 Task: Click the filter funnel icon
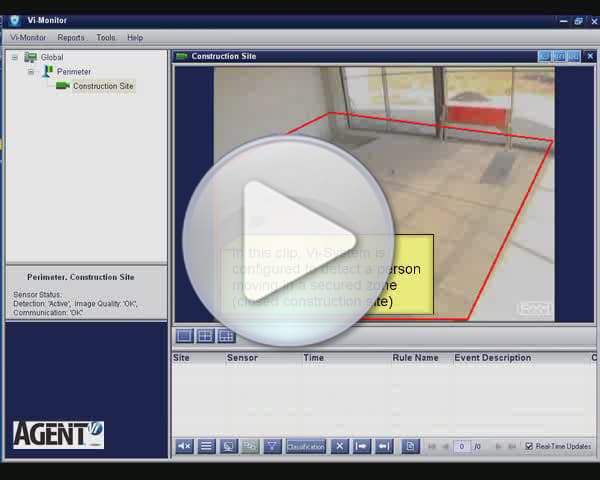272,446
